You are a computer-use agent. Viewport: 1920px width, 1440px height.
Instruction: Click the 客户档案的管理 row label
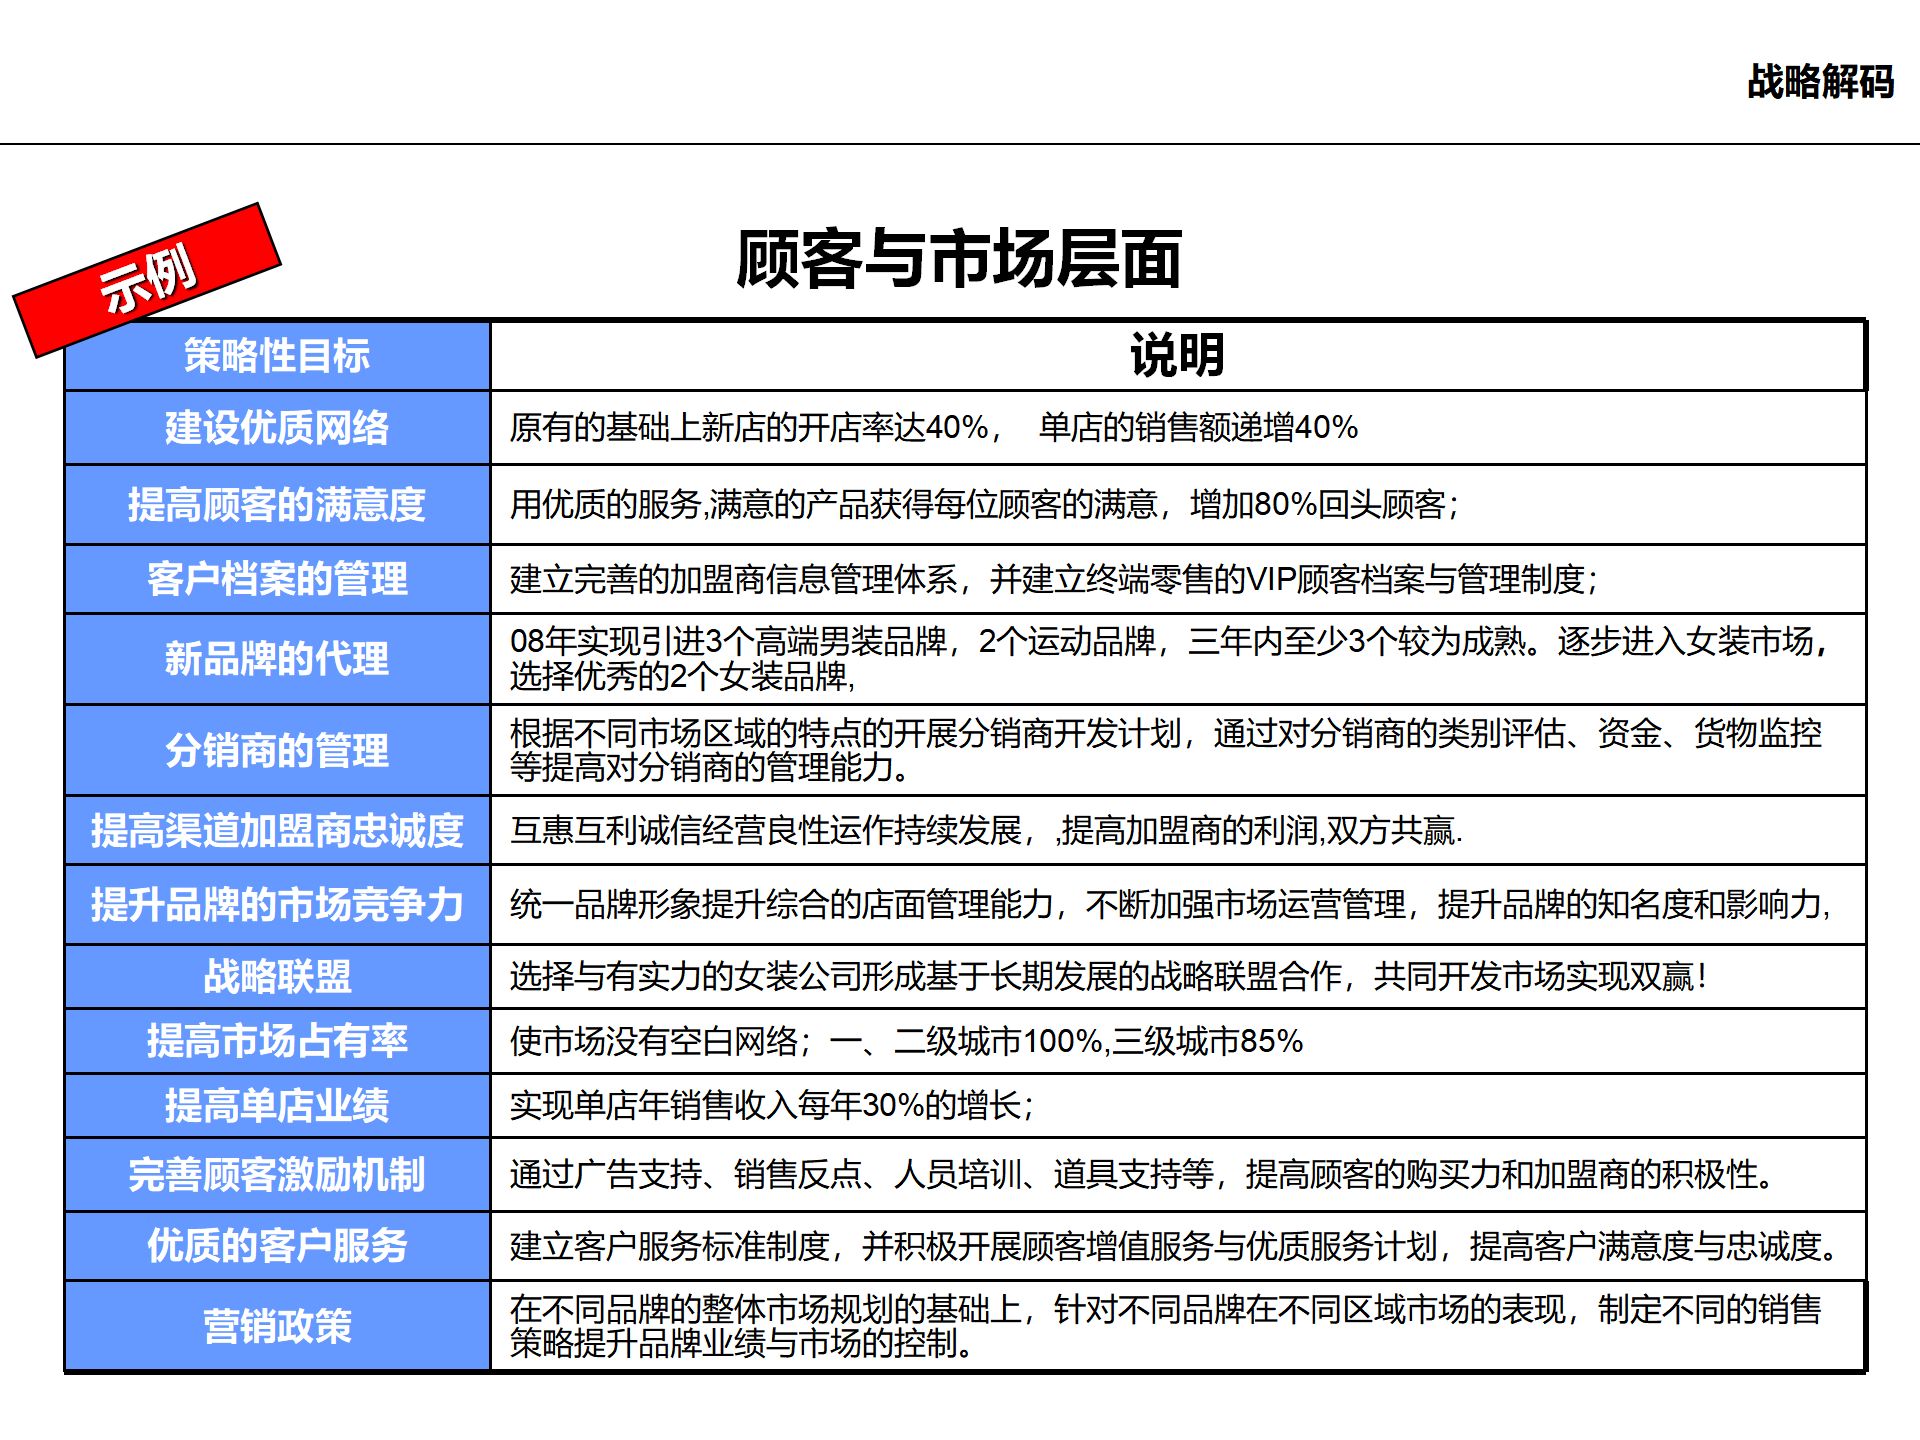[x=277, y=579]
